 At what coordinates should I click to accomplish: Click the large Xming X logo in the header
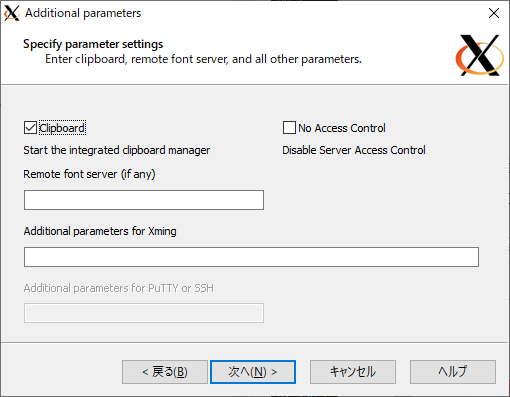pyautogui.click(x=480, y=55)
